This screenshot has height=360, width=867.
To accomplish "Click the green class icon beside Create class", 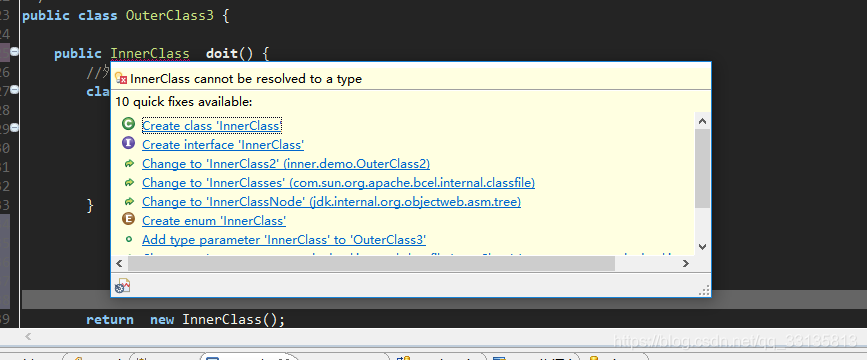I will (x=128, y=124).
